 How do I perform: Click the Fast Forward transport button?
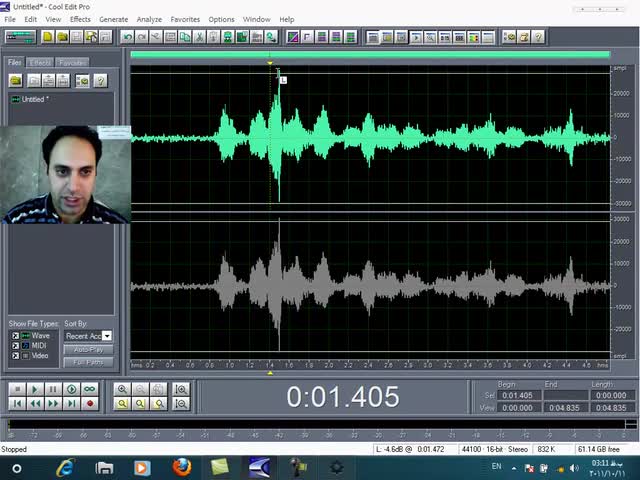pos(53,404)
